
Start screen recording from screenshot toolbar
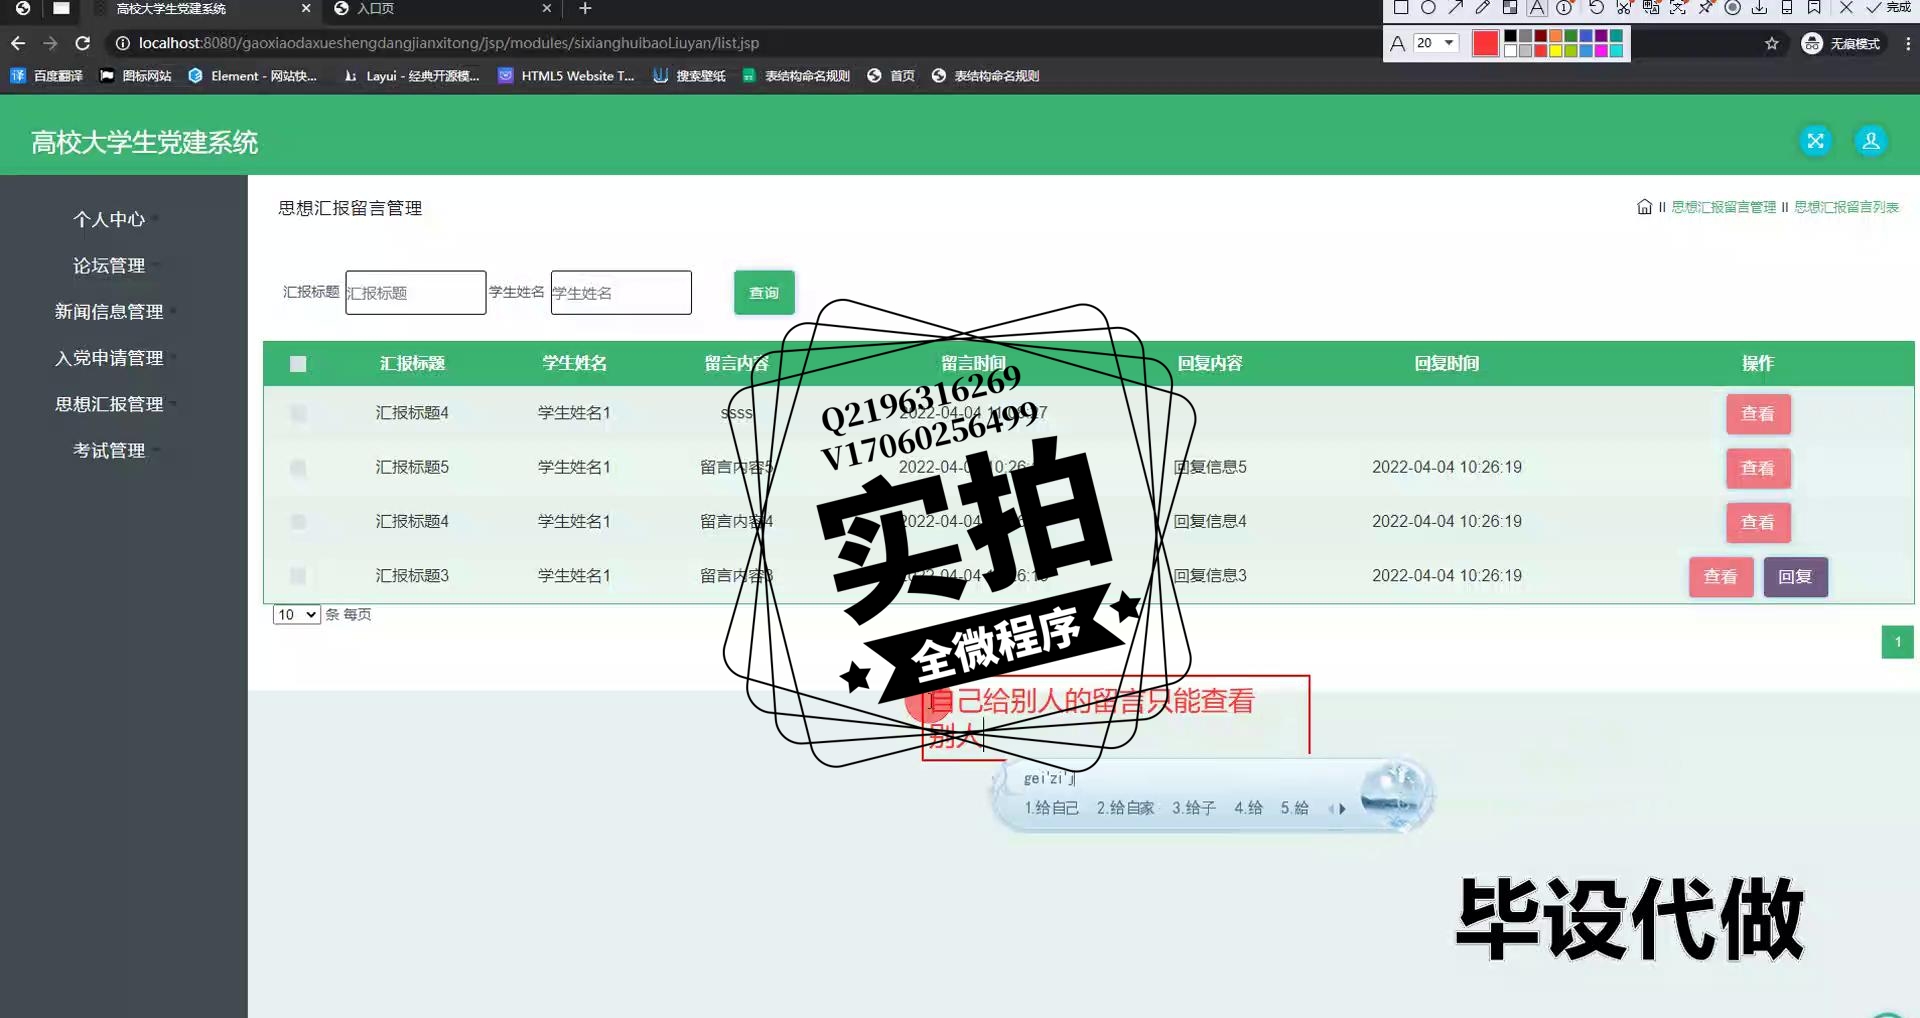(1733, 8)
